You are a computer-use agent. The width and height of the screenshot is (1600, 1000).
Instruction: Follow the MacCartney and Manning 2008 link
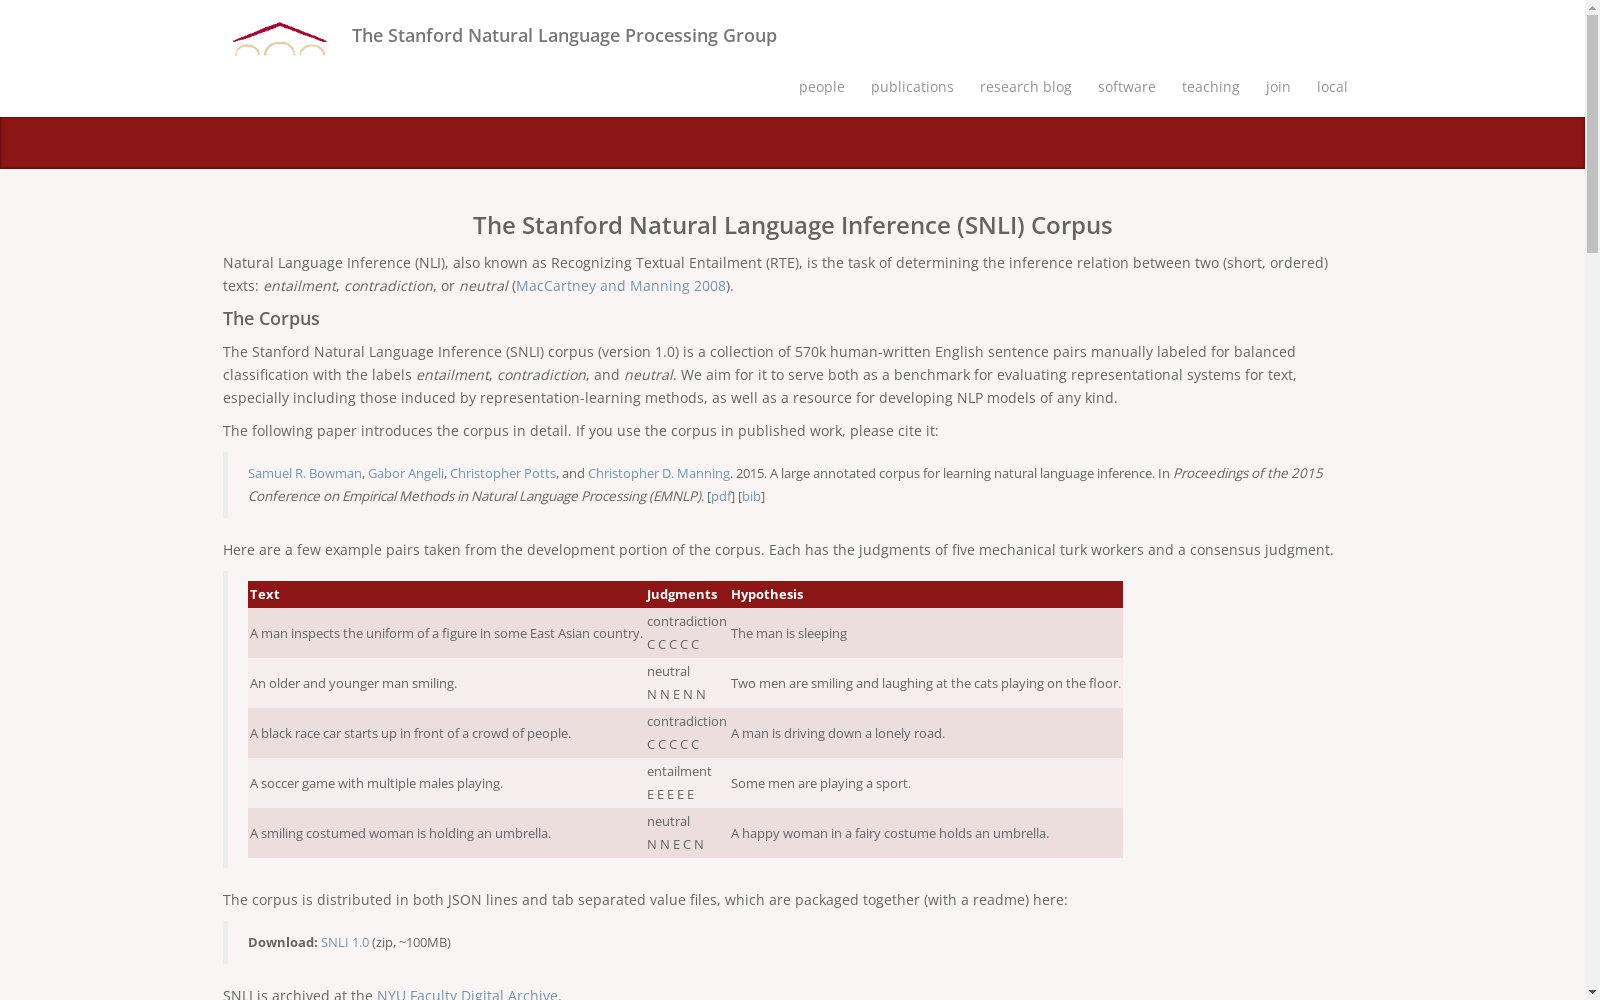tap(621, 286)
